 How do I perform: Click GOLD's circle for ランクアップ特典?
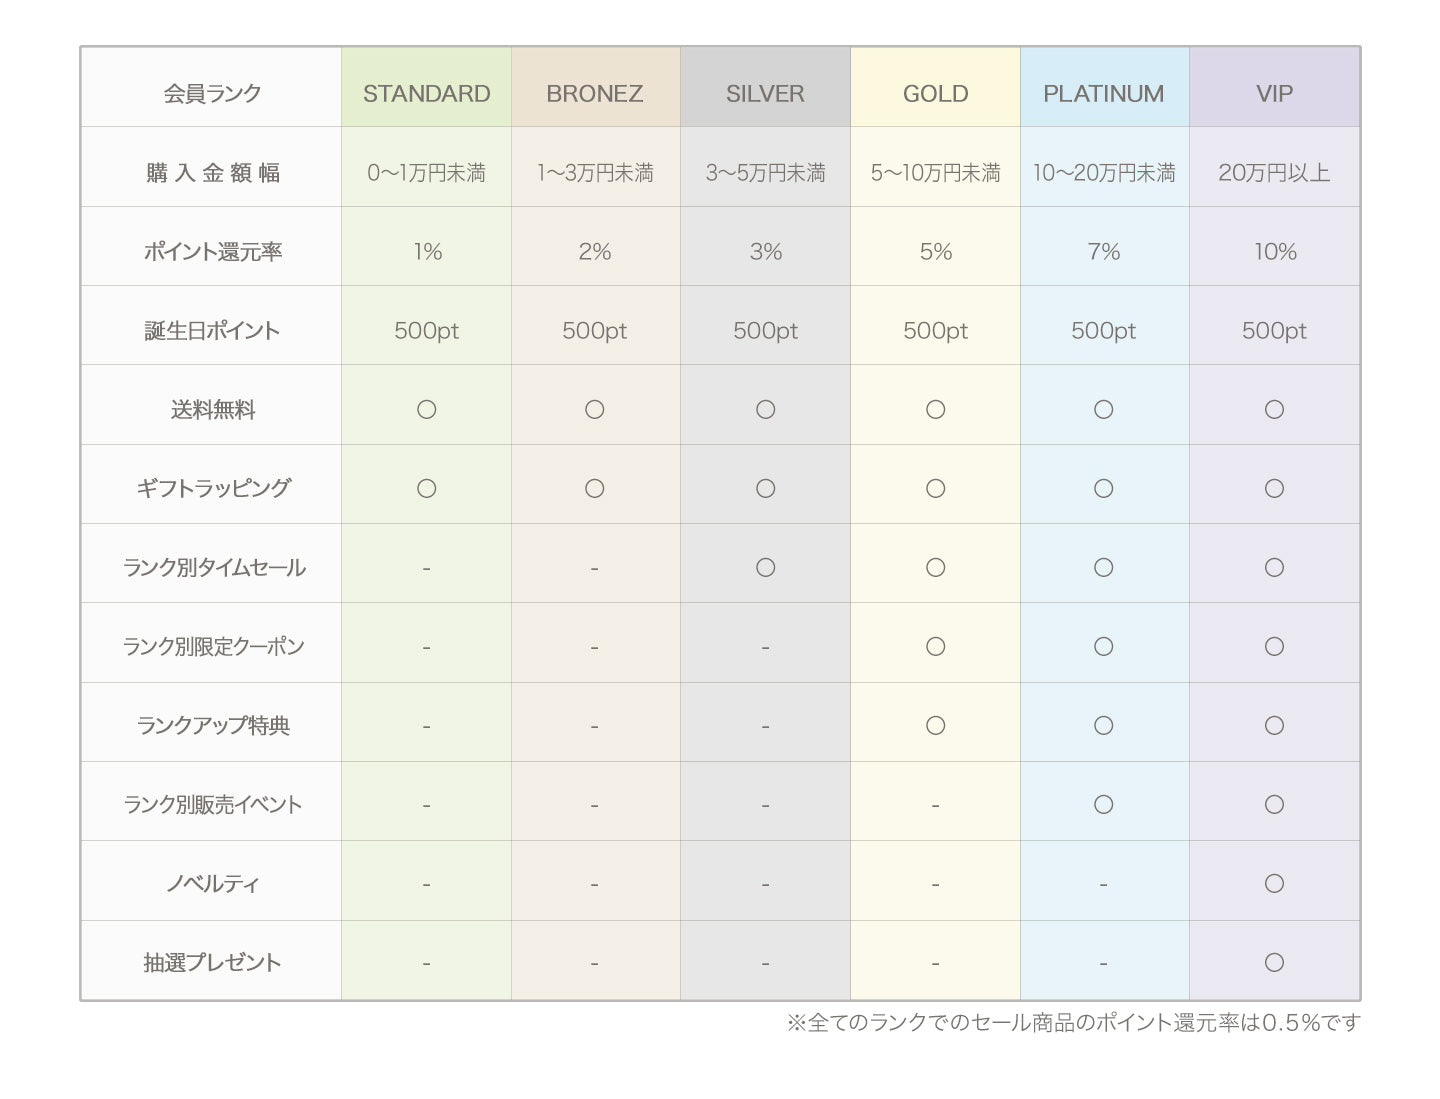935,725
